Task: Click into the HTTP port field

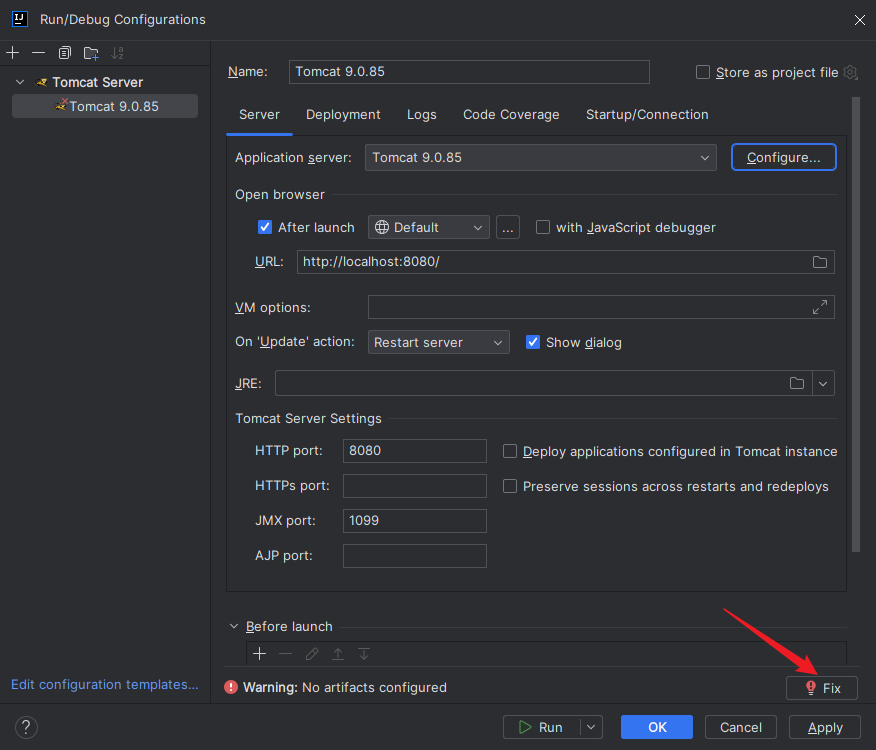Action: pyautogui.click(x=415, y=450)
